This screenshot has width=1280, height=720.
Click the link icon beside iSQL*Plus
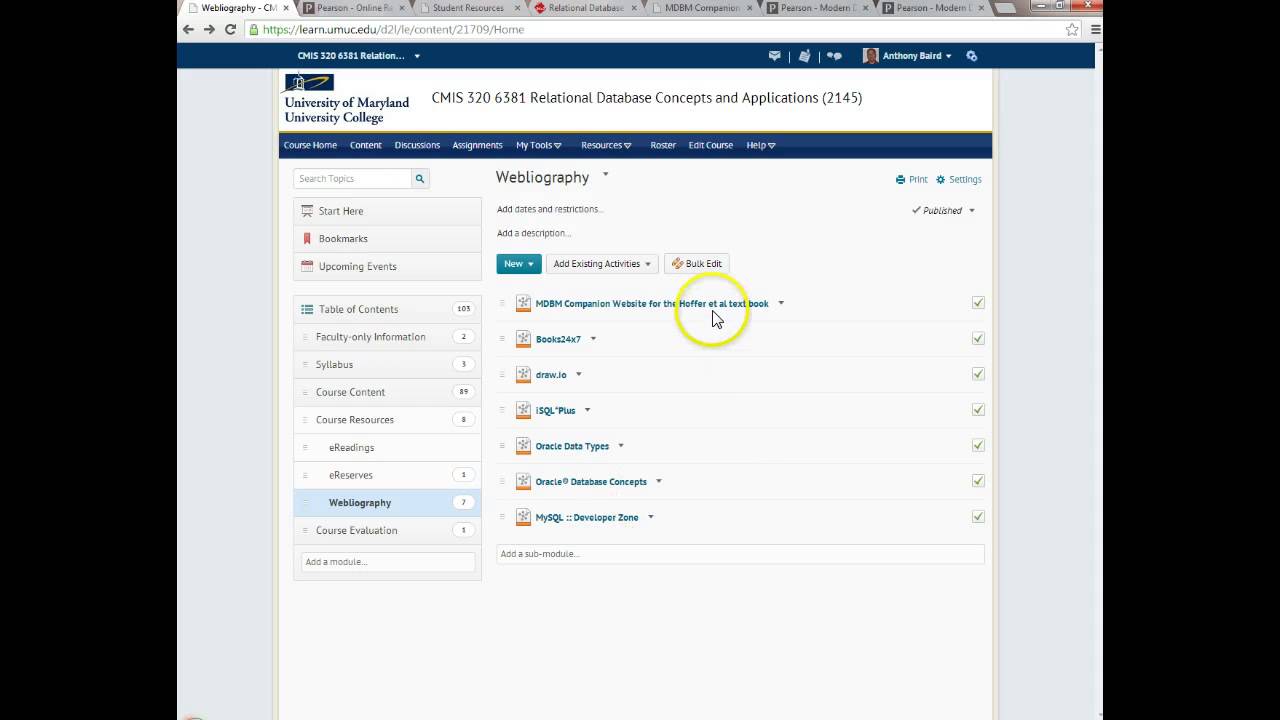click(523, 410)
